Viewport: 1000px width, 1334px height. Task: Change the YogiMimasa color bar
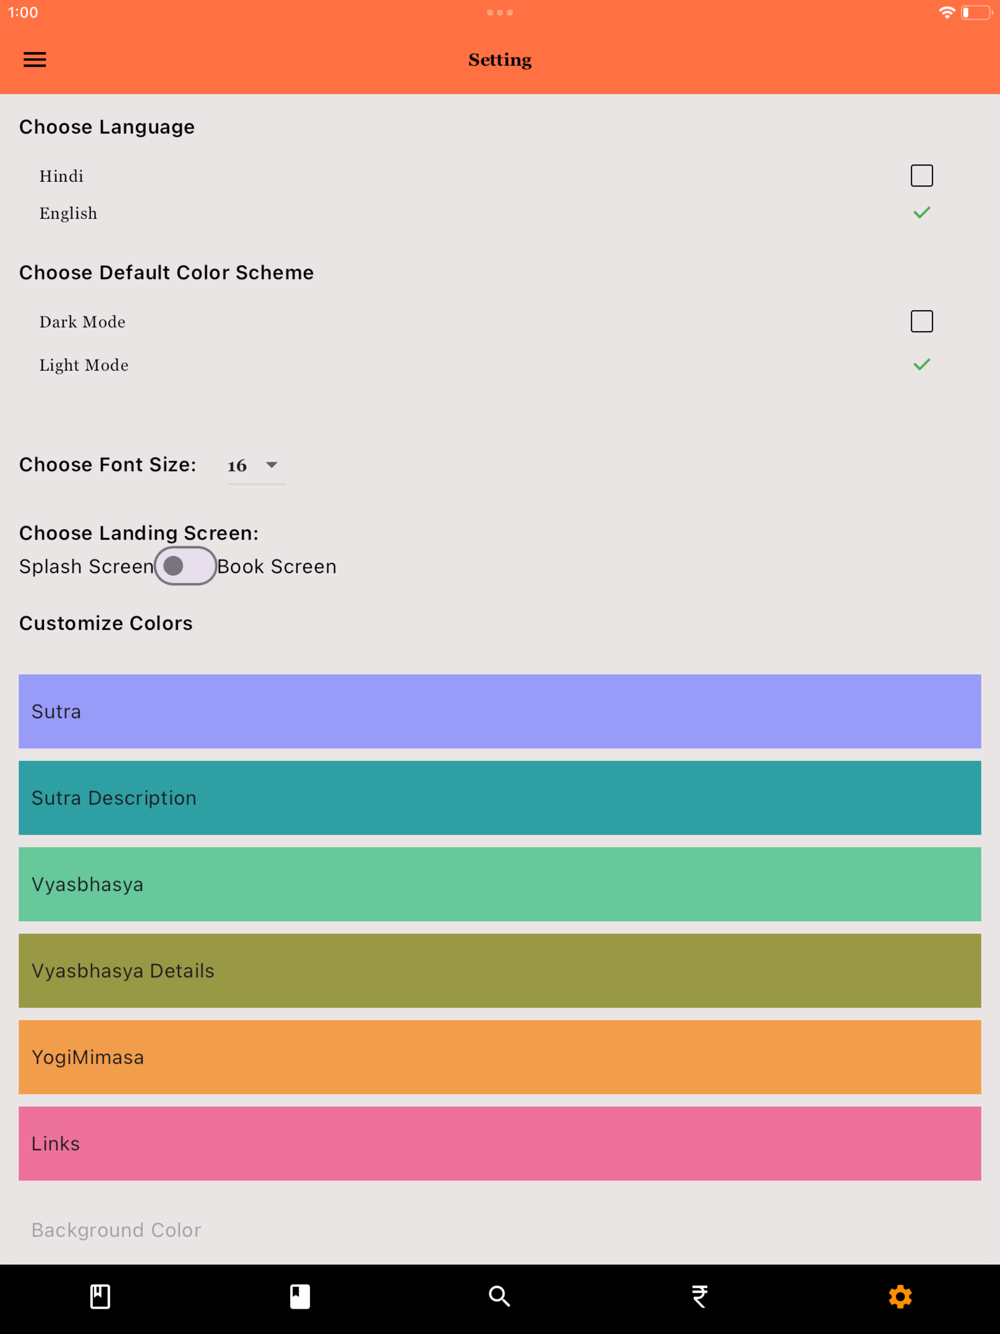(x=500, y=1057)
